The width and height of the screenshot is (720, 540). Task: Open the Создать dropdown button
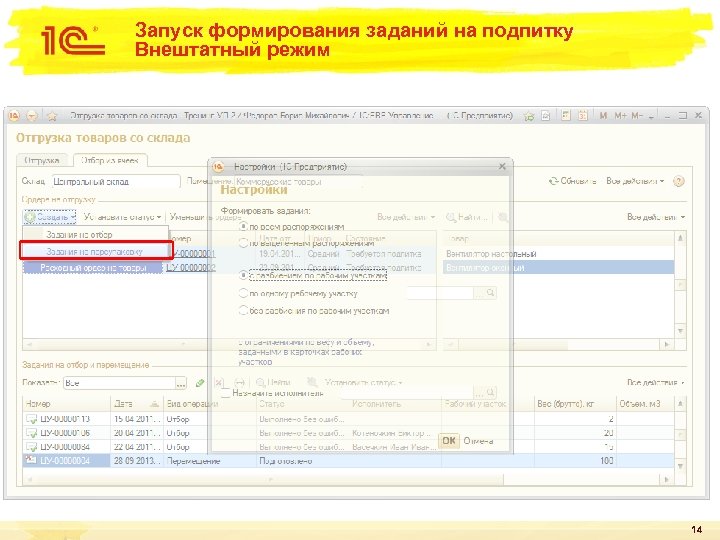tap(50, 217)
